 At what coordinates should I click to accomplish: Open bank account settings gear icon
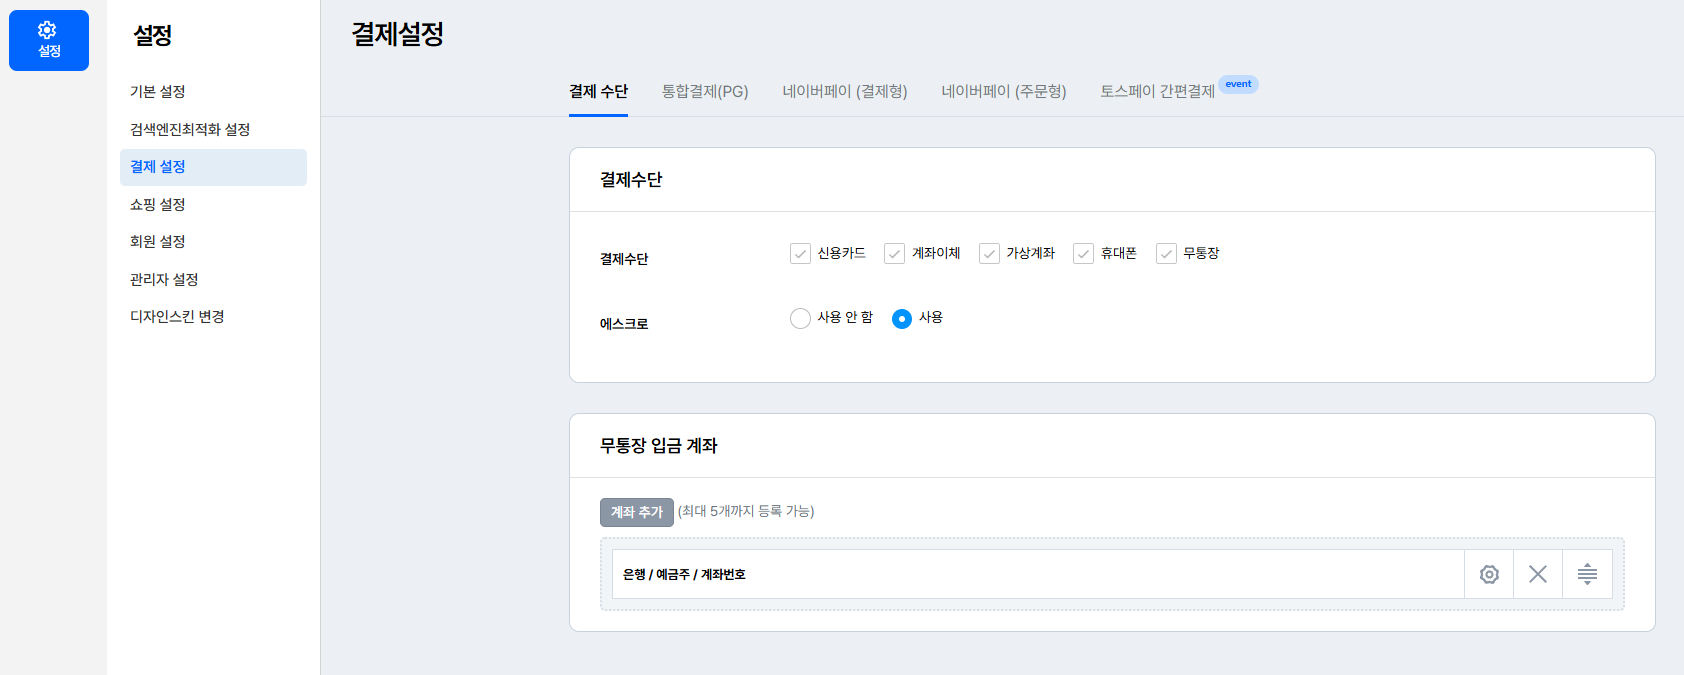(x=1489, y=574)
